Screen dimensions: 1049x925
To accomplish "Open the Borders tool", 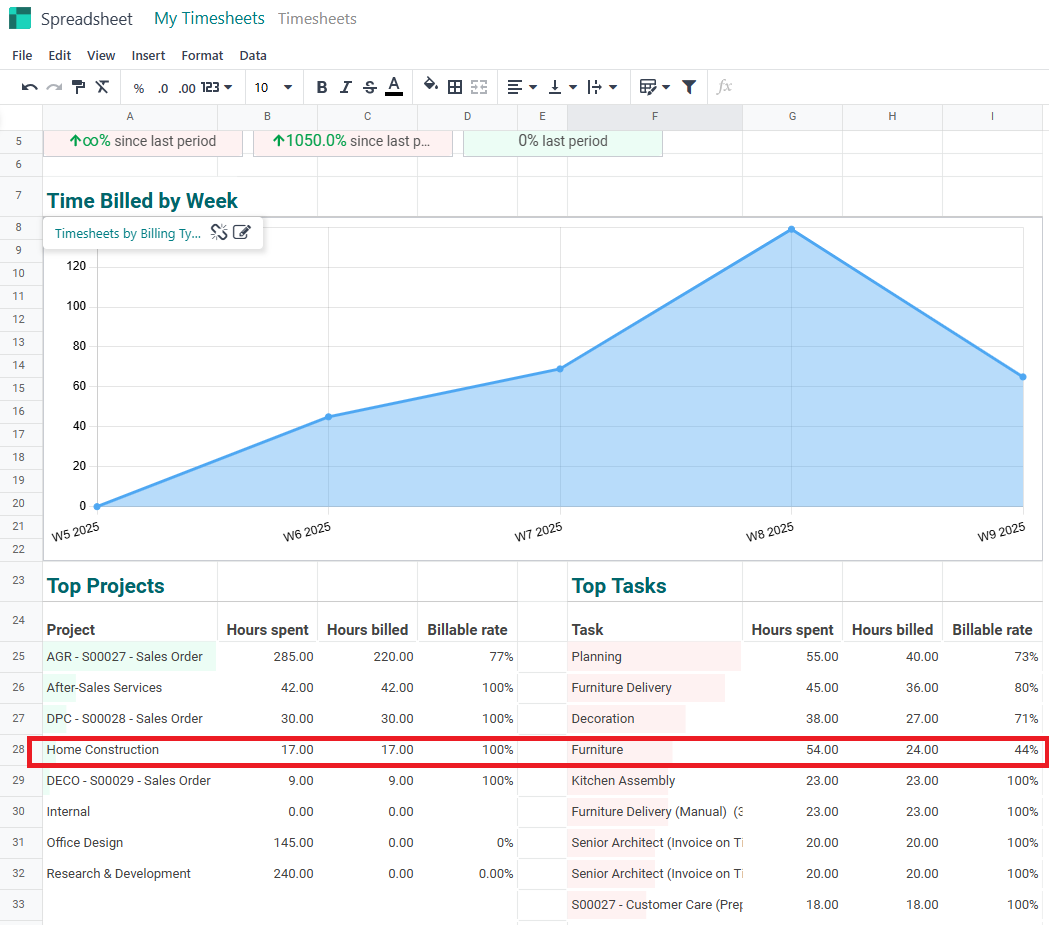I will click(455, 87).
